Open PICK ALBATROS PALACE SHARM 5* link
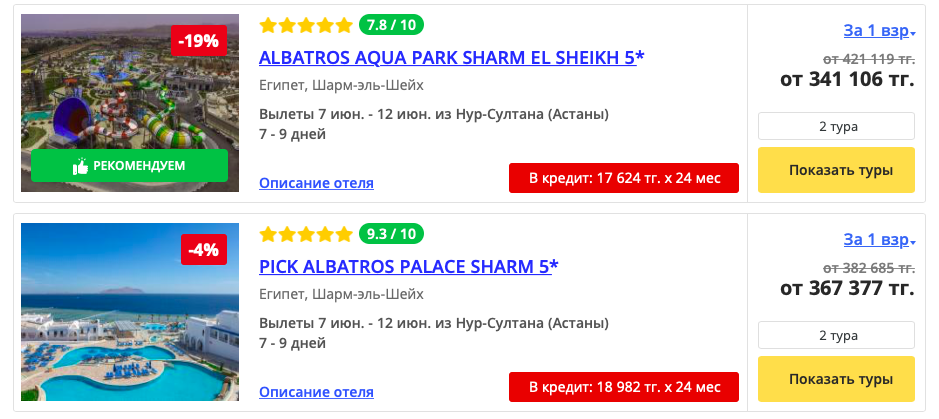 409,266
